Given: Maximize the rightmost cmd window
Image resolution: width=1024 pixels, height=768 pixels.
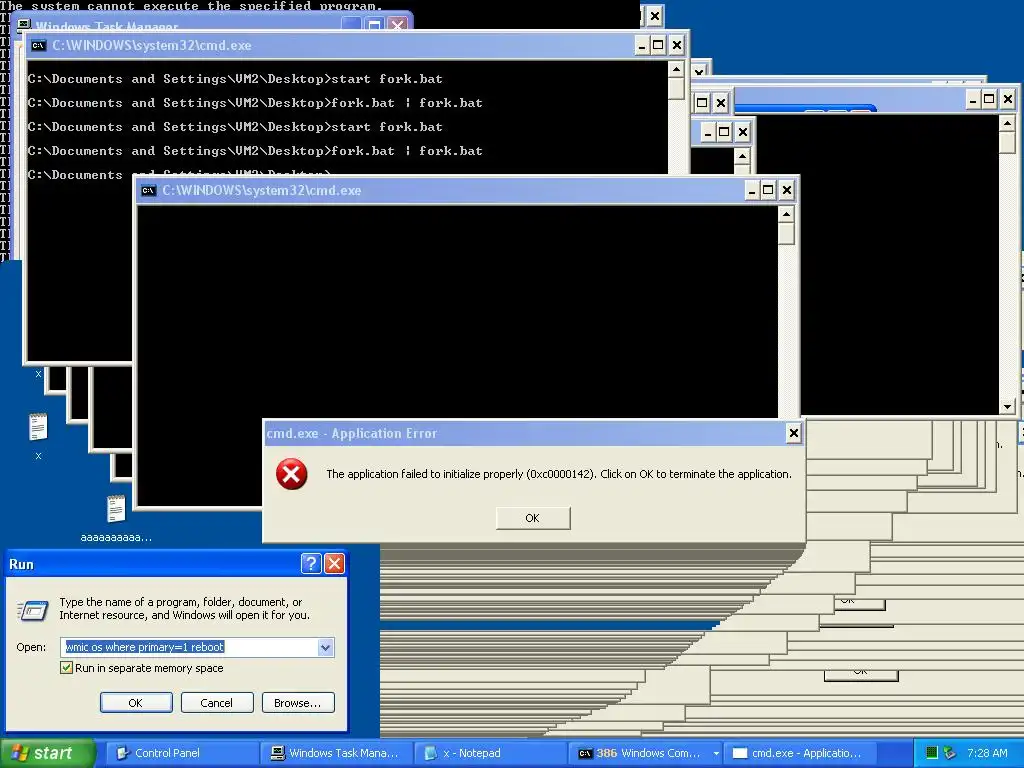Looking at the screenshot, I should [x=989, y=99].
